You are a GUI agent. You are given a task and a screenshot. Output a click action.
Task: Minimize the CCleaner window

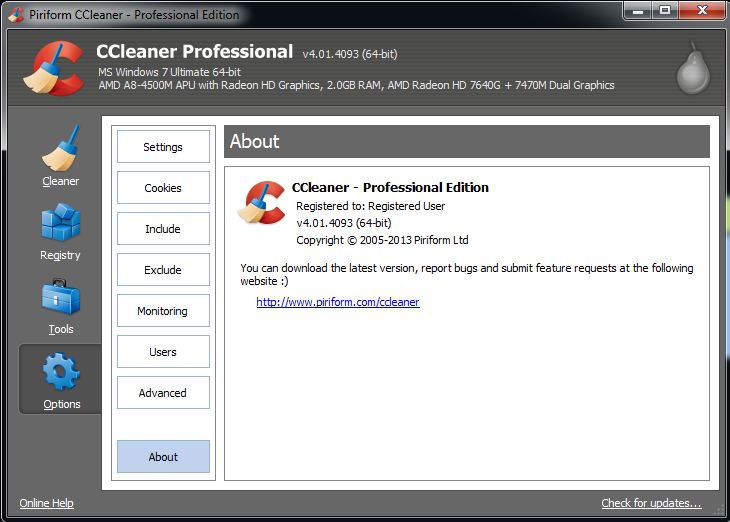coord(638,11)
